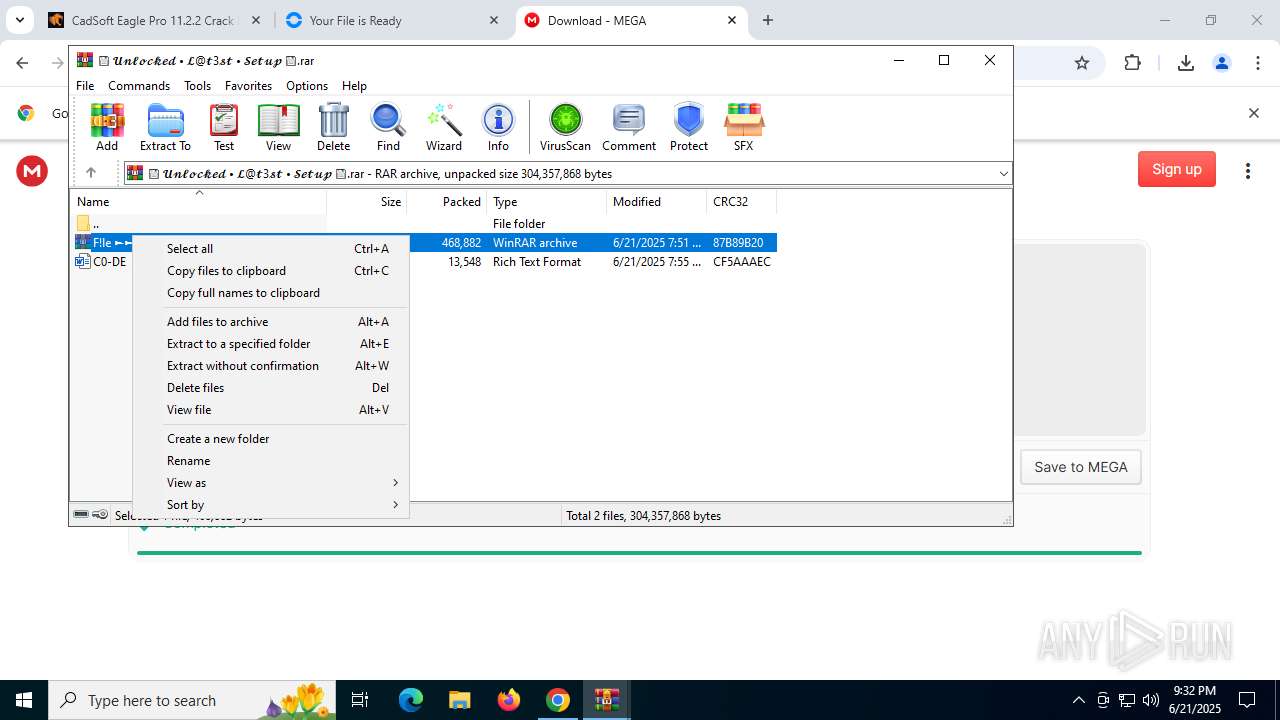Click the Info toolbar icon
This screenshot has width=1280, height=720.
pyautogui.click(x=498, y=127)
